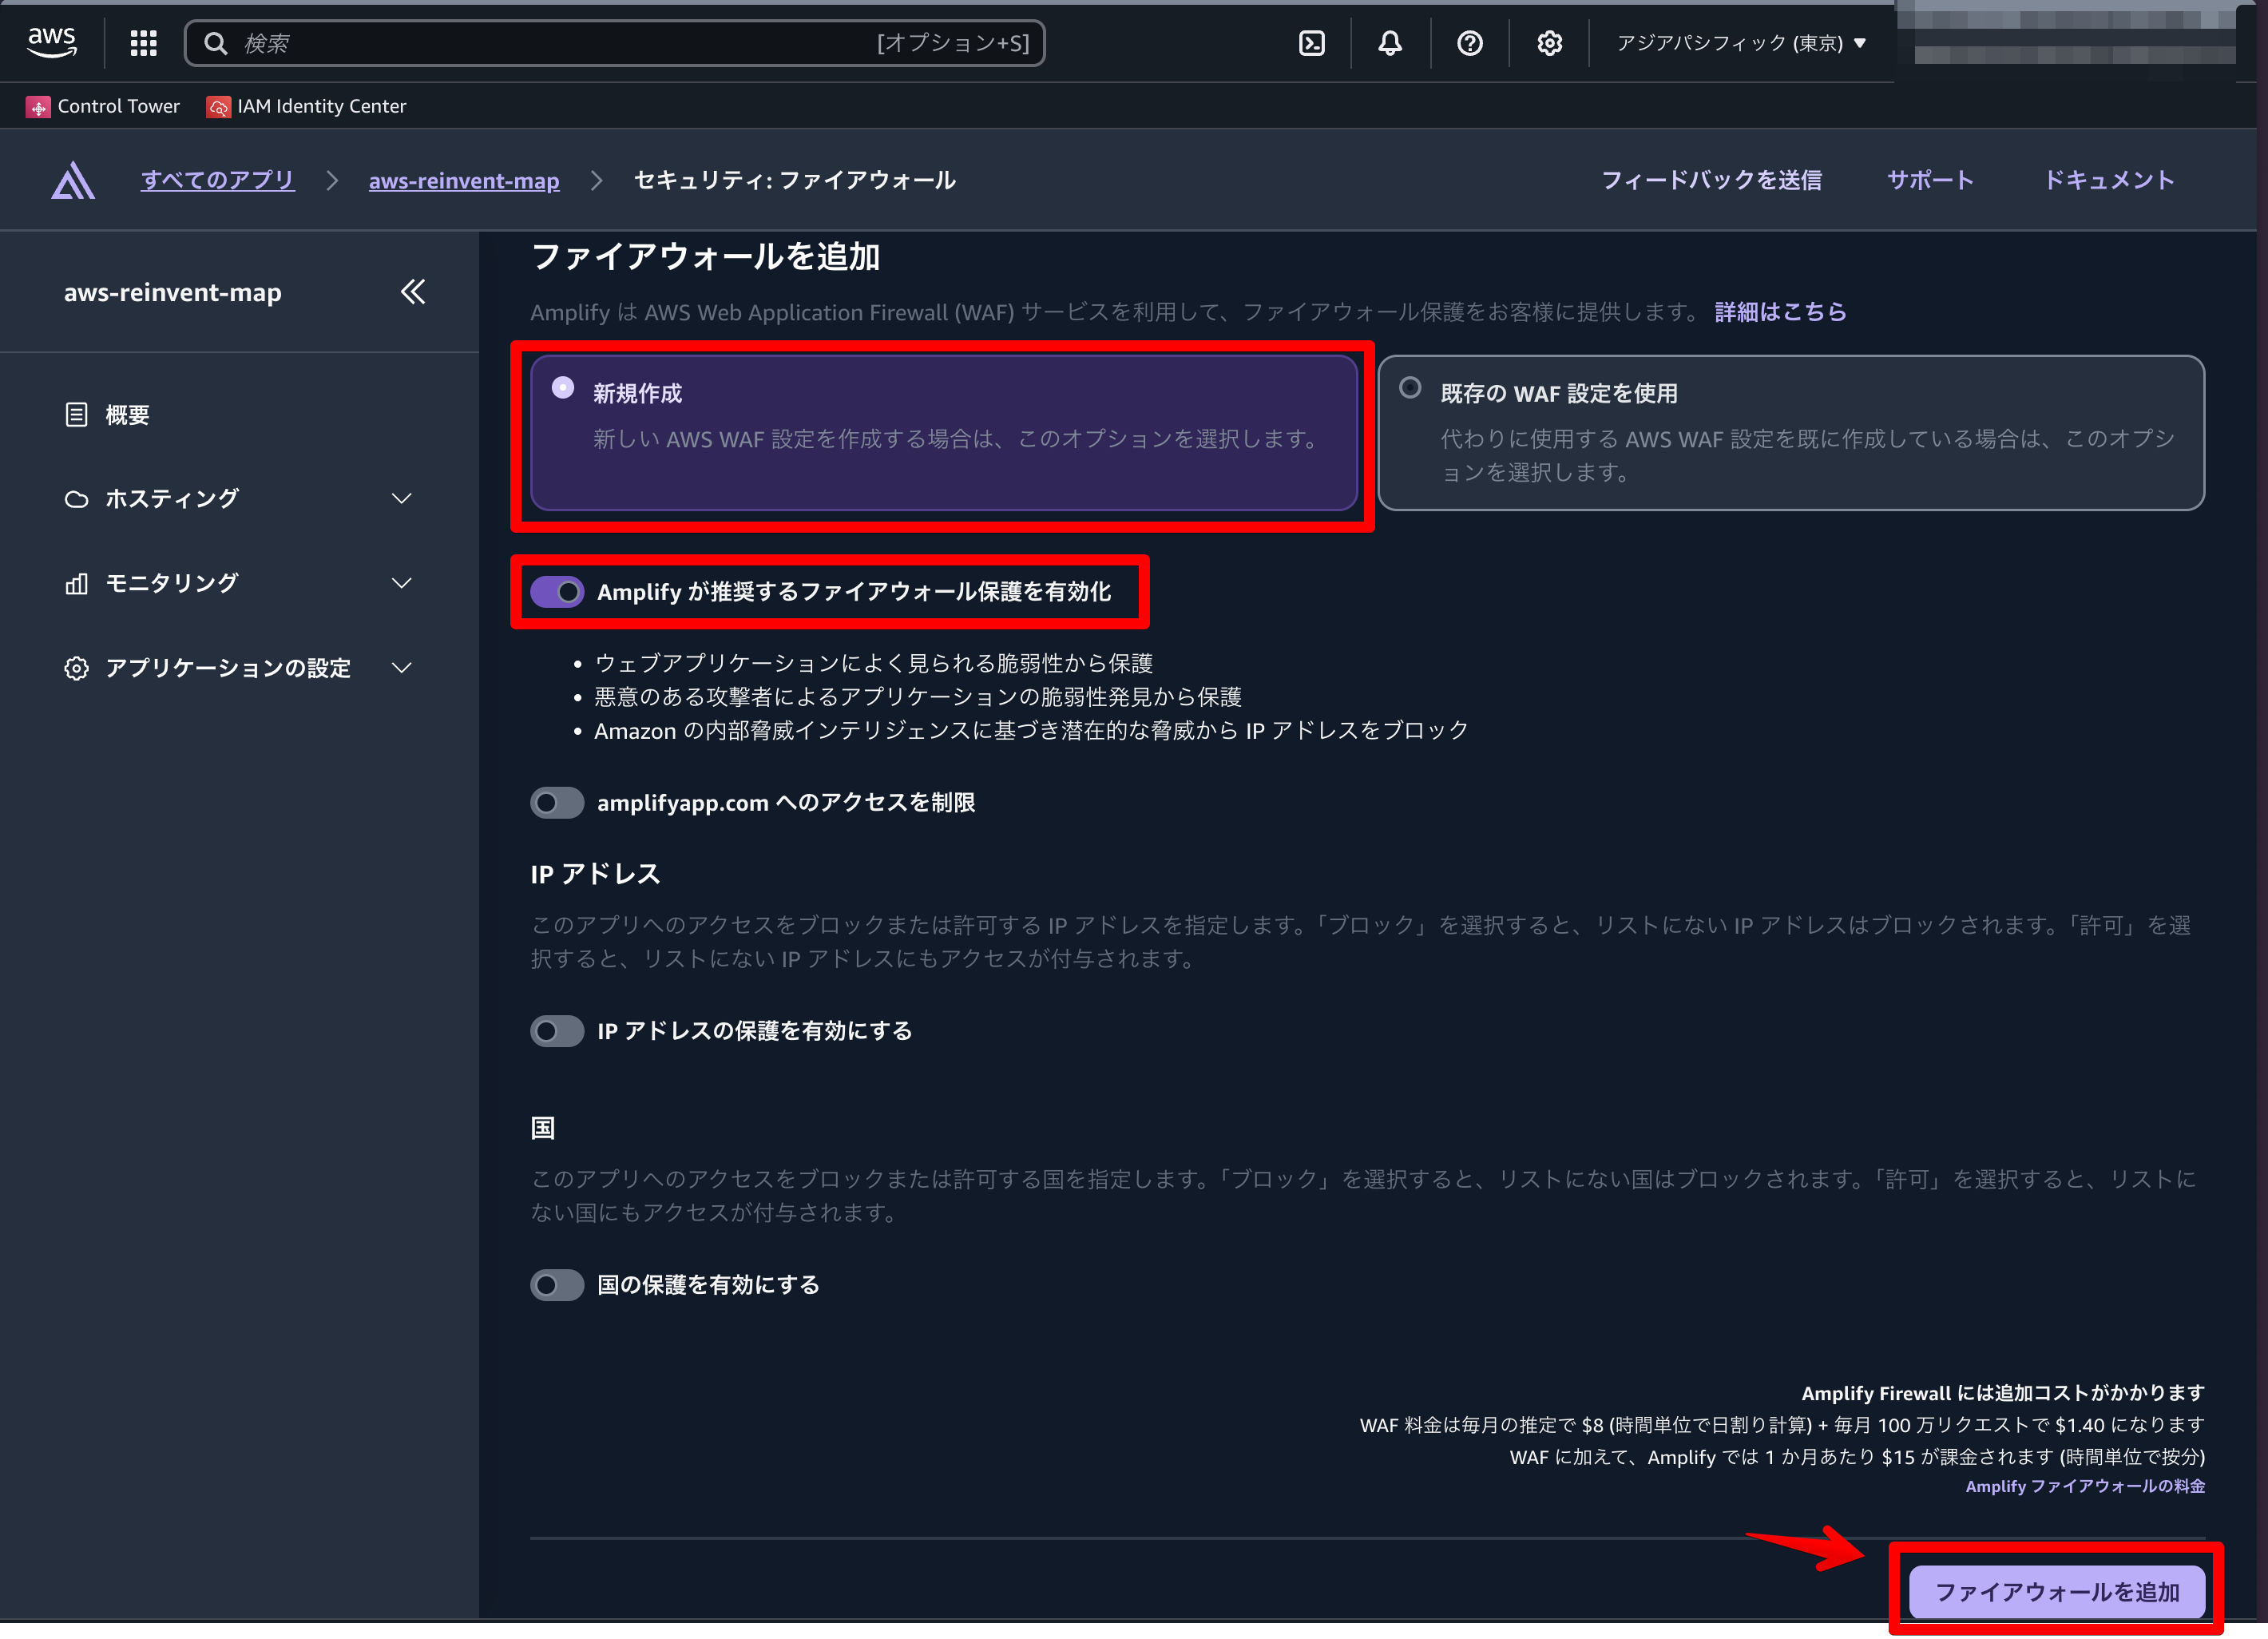Click the ファイアウォールを追加 button

2056,1592
